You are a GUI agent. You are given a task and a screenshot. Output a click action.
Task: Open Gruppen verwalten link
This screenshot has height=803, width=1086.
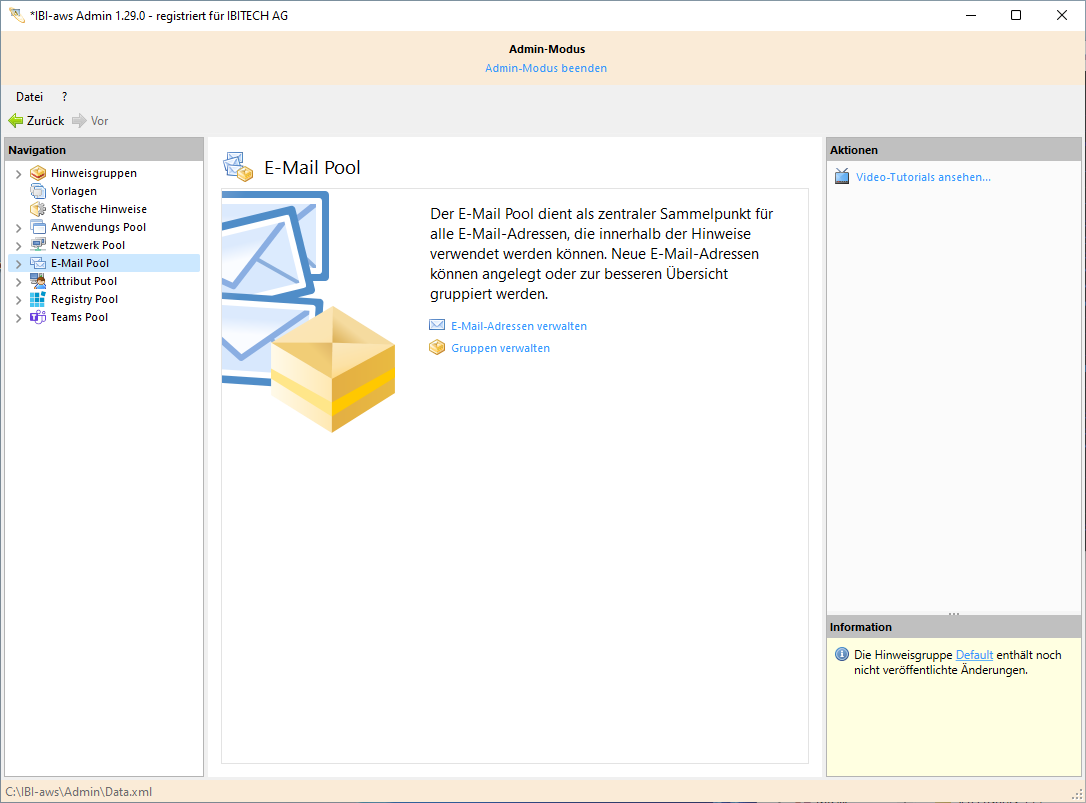tap(500, 348)
